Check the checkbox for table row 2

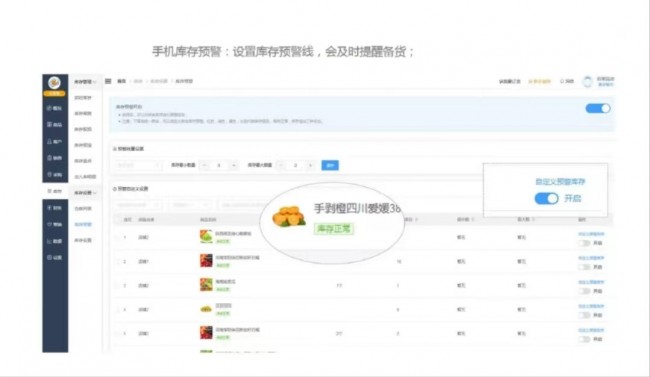[x=117, y=261]
